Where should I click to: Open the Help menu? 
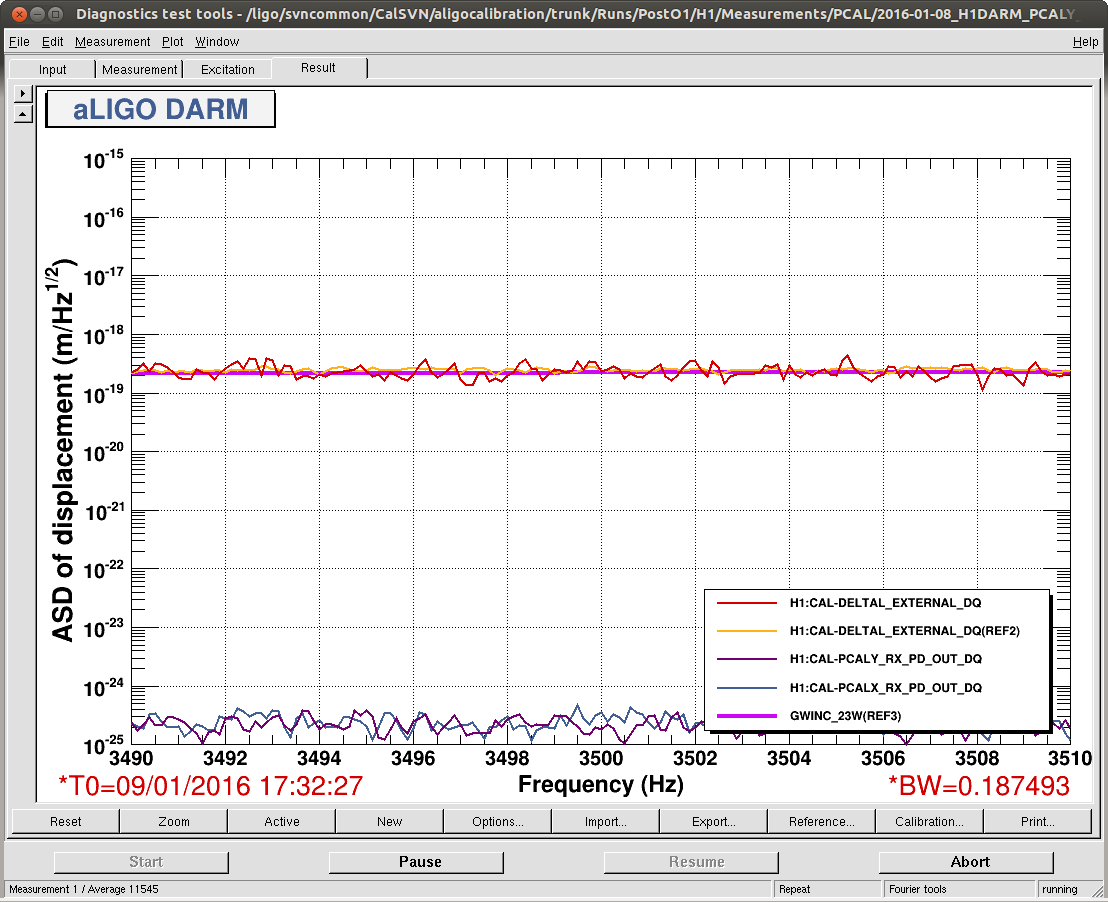pos(1085,42)
